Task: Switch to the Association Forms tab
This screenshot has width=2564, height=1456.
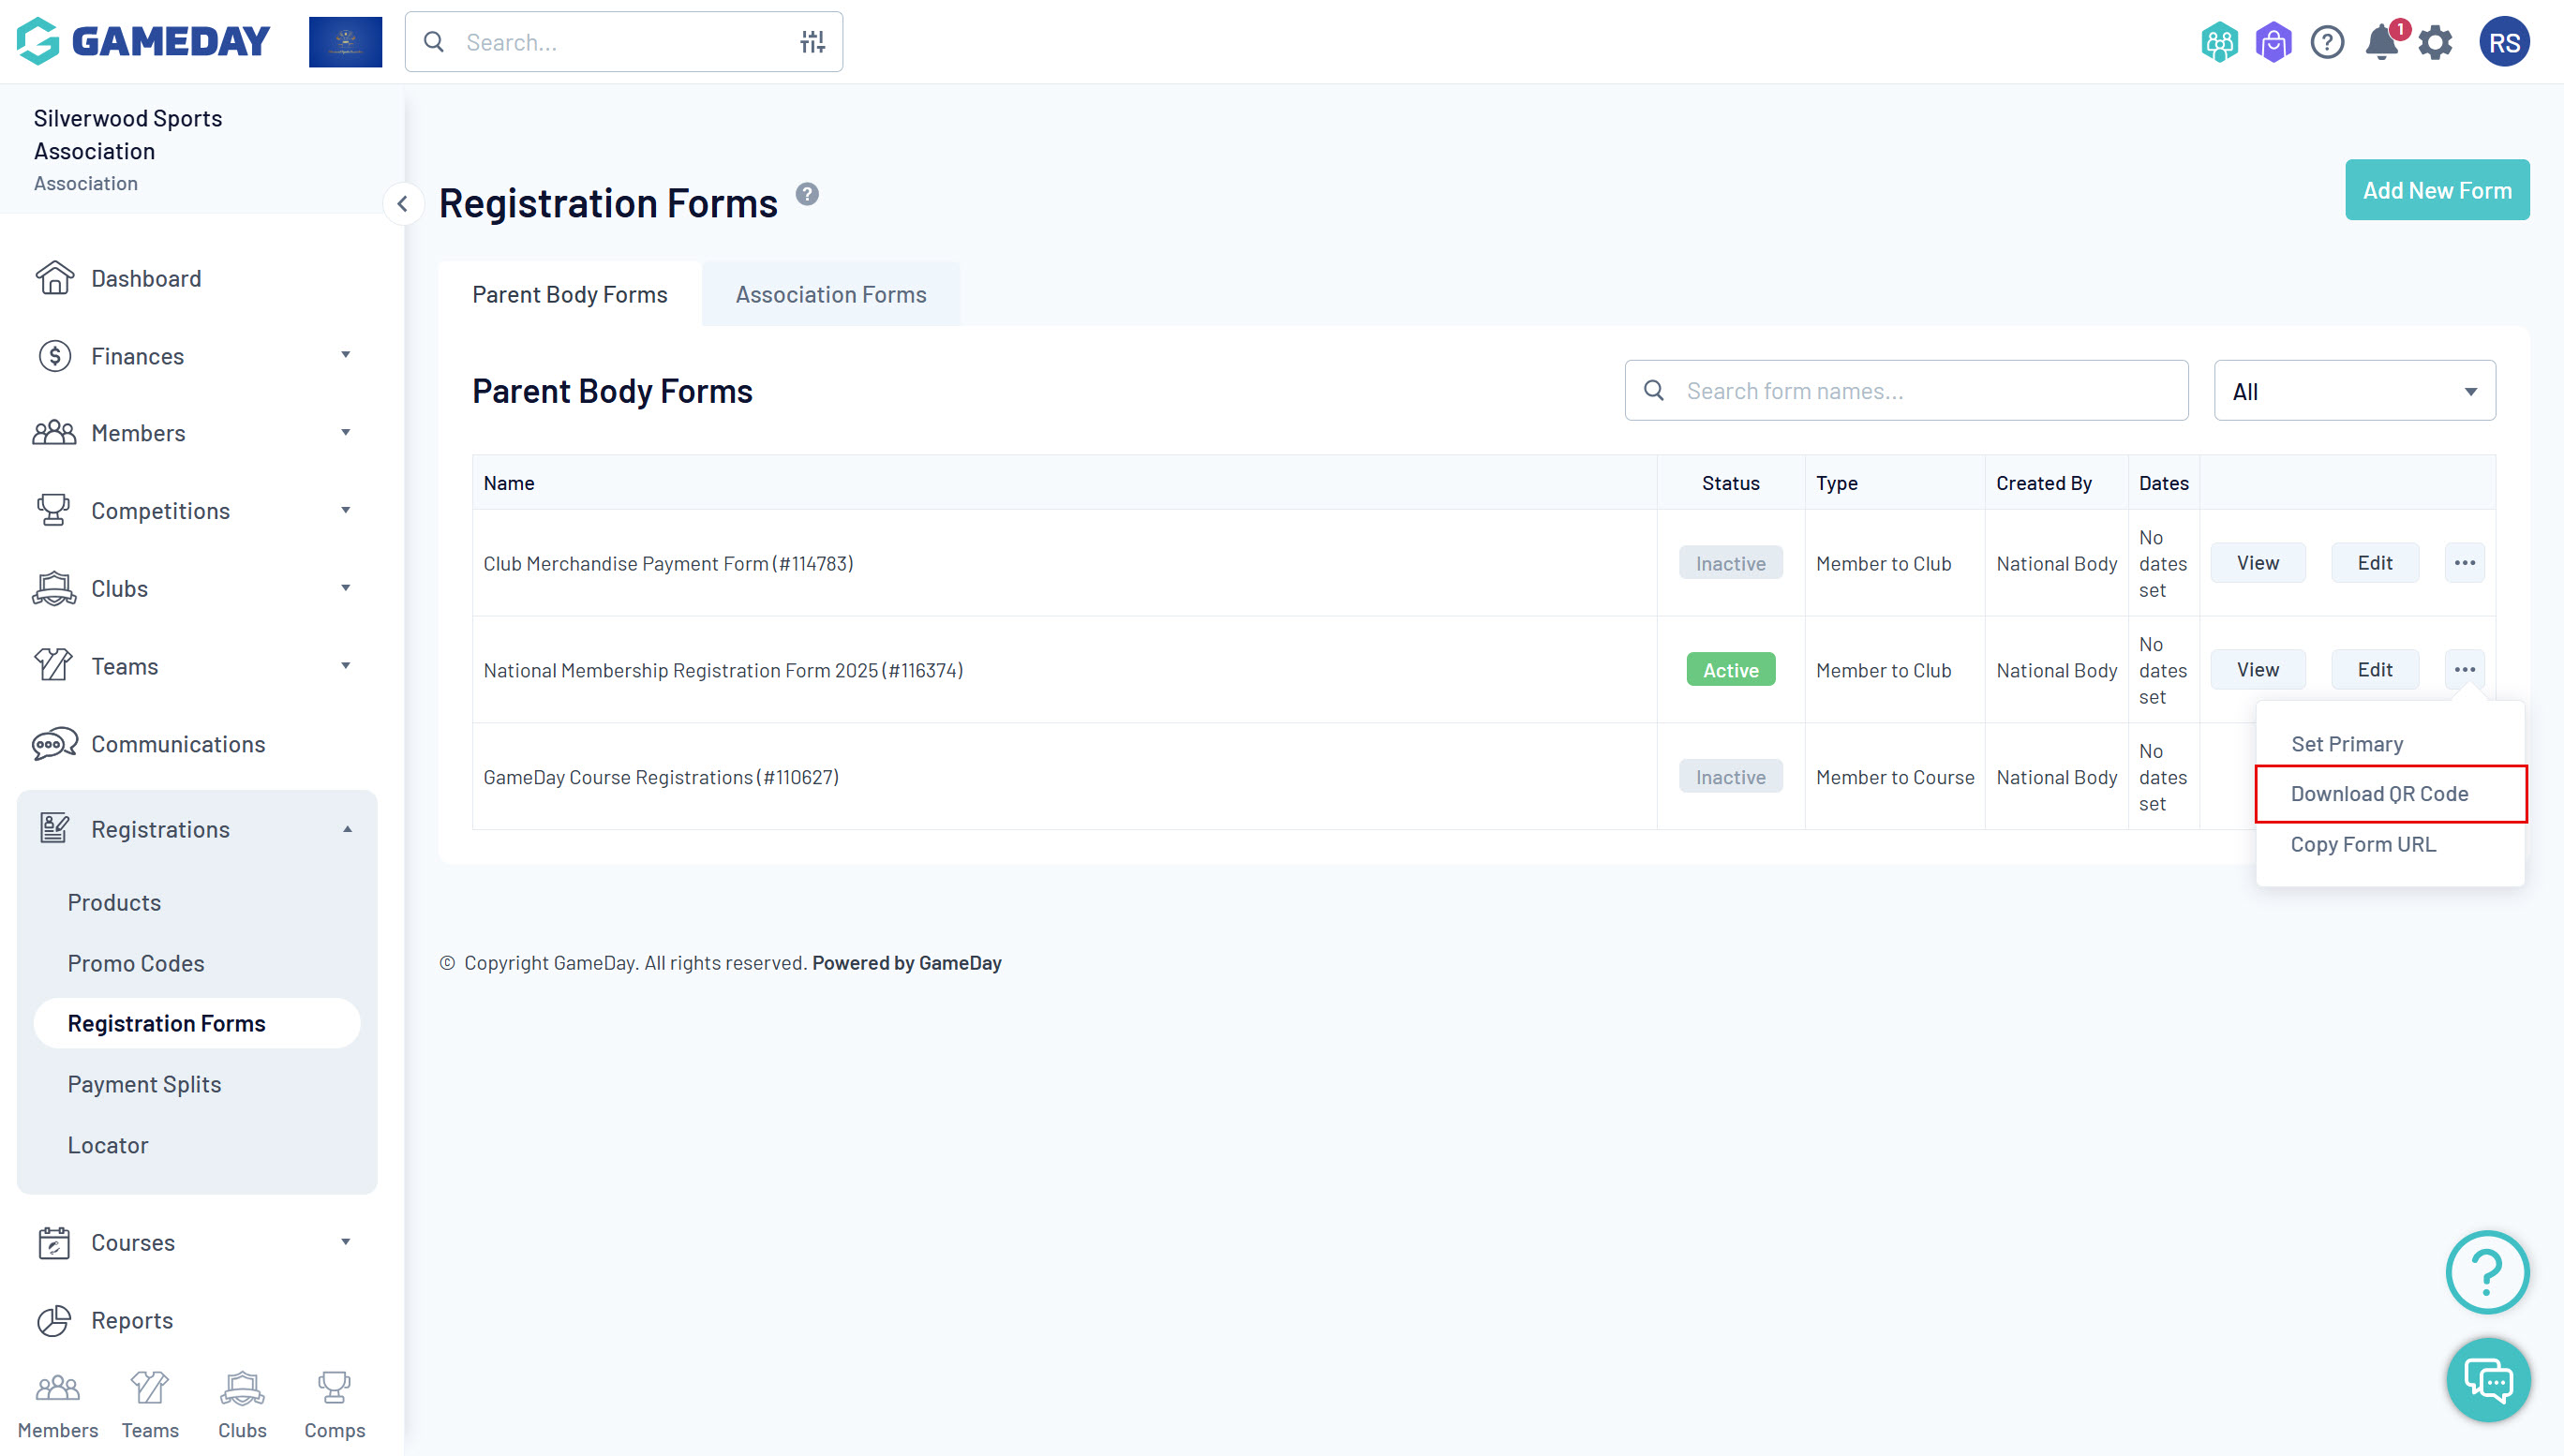Action: (x=830, y=294)
